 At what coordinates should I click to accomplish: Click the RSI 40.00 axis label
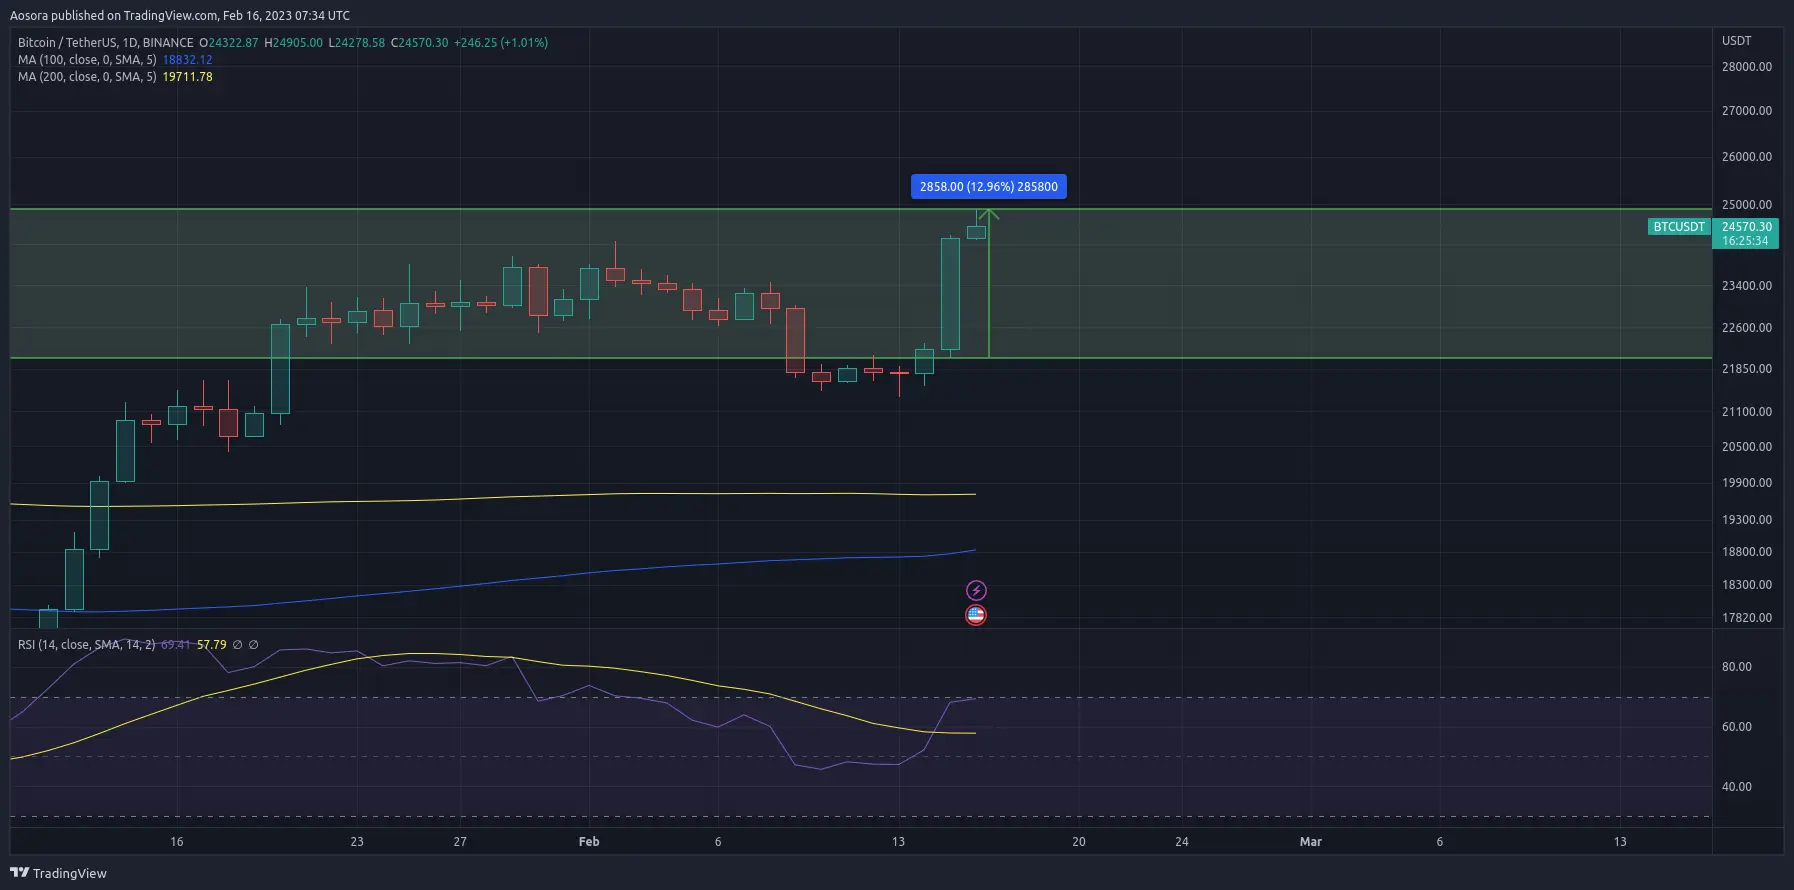[1736, 787]
